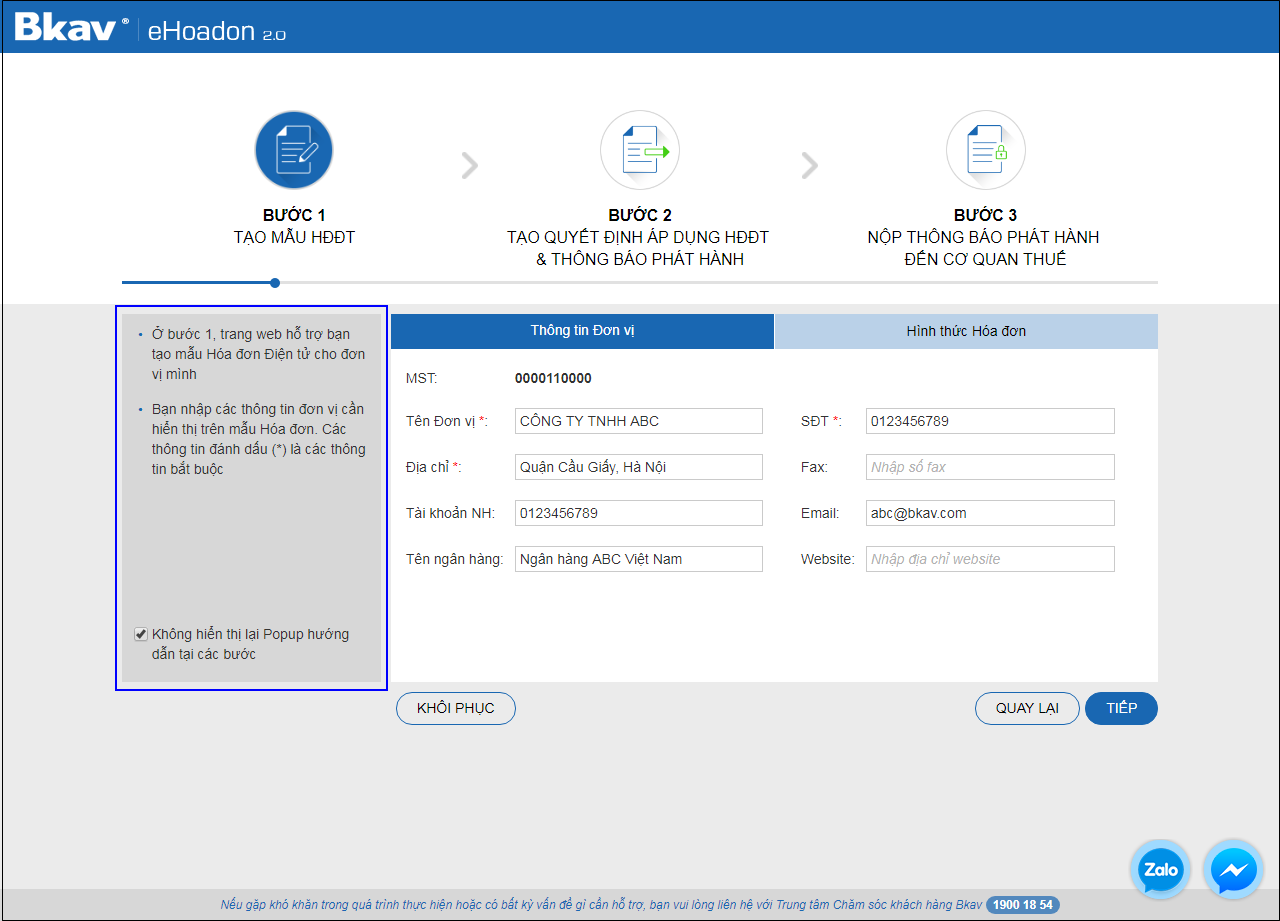
Task: Click the BƯỚC 3 step heading
Action: pos(986,216)
